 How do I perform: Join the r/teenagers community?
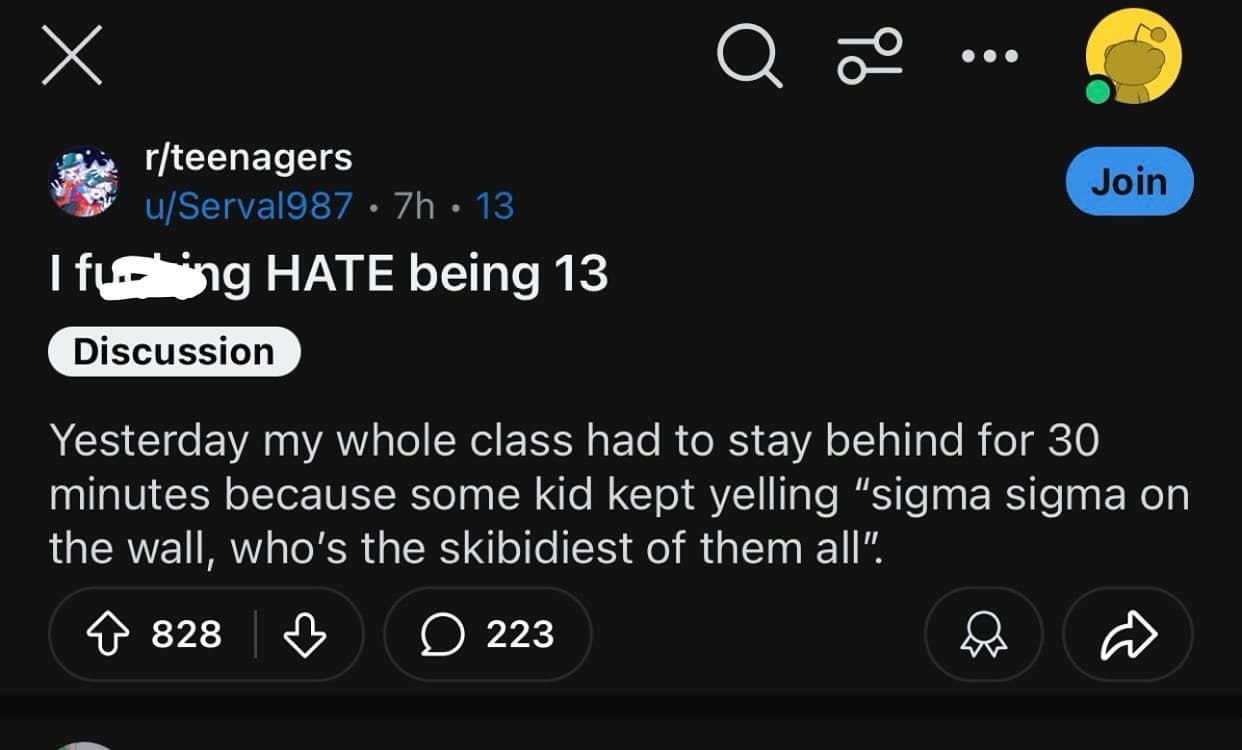(1129, 182)
